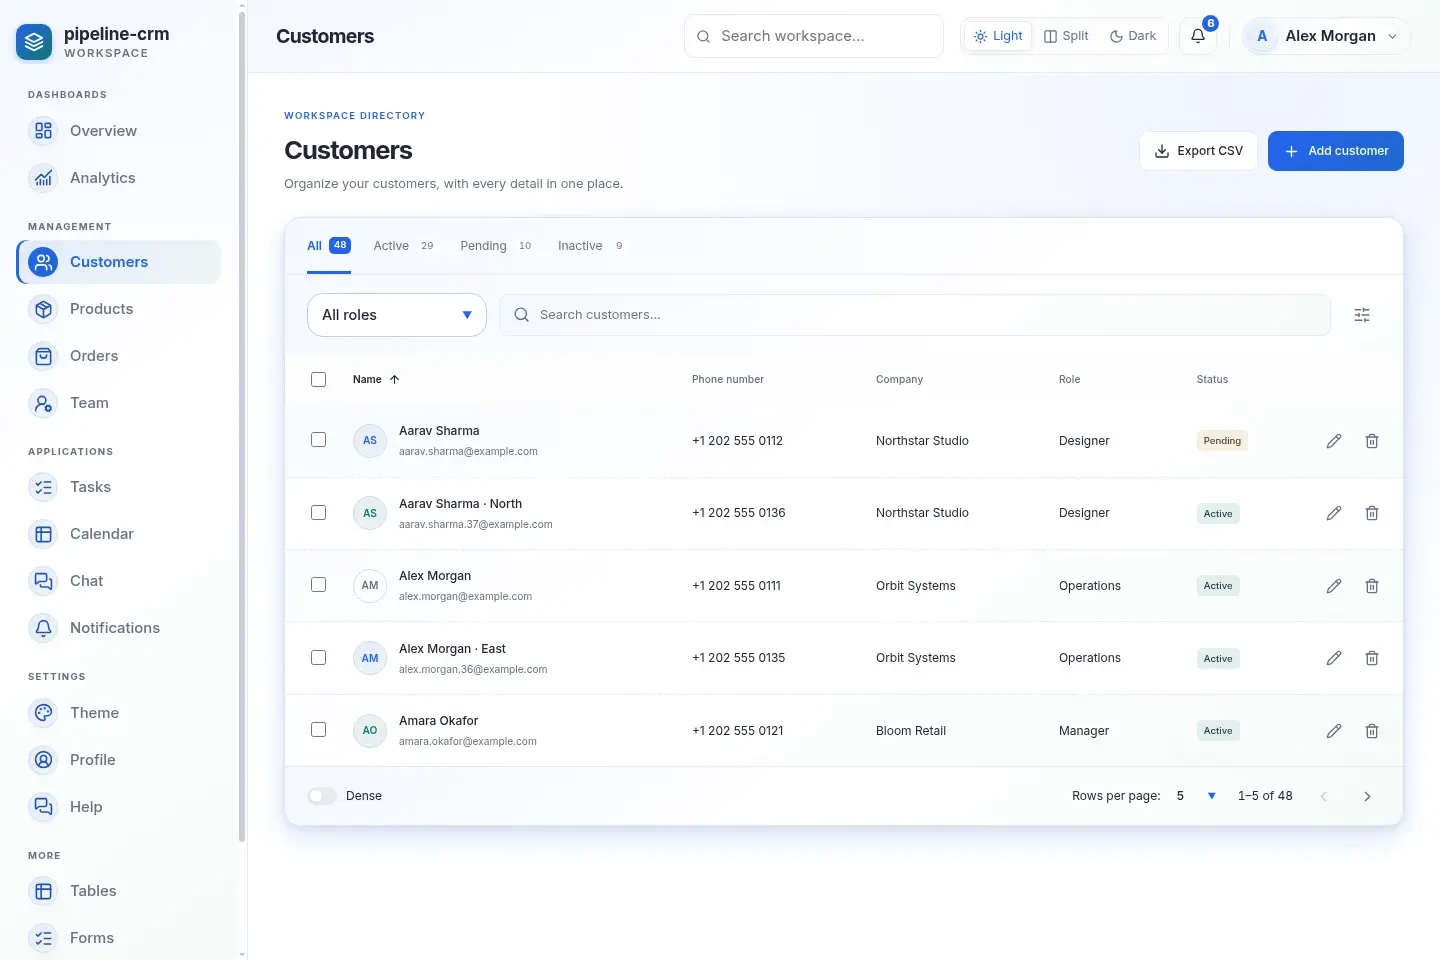Image resolution: width=1440 pixels, height=960 pixels.
Task: Click the Add customer button
Action: click(1336, 151)
